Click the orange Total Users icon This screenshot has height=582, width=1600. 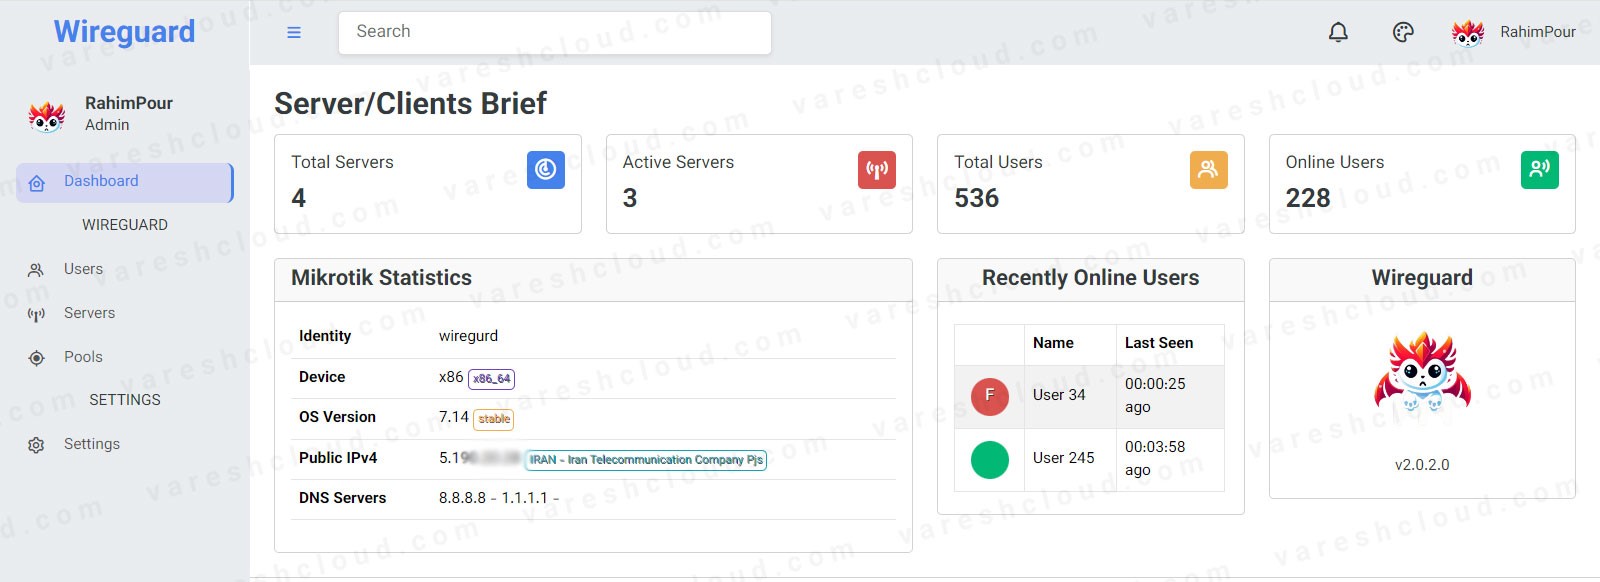(x=1209, y=170)
